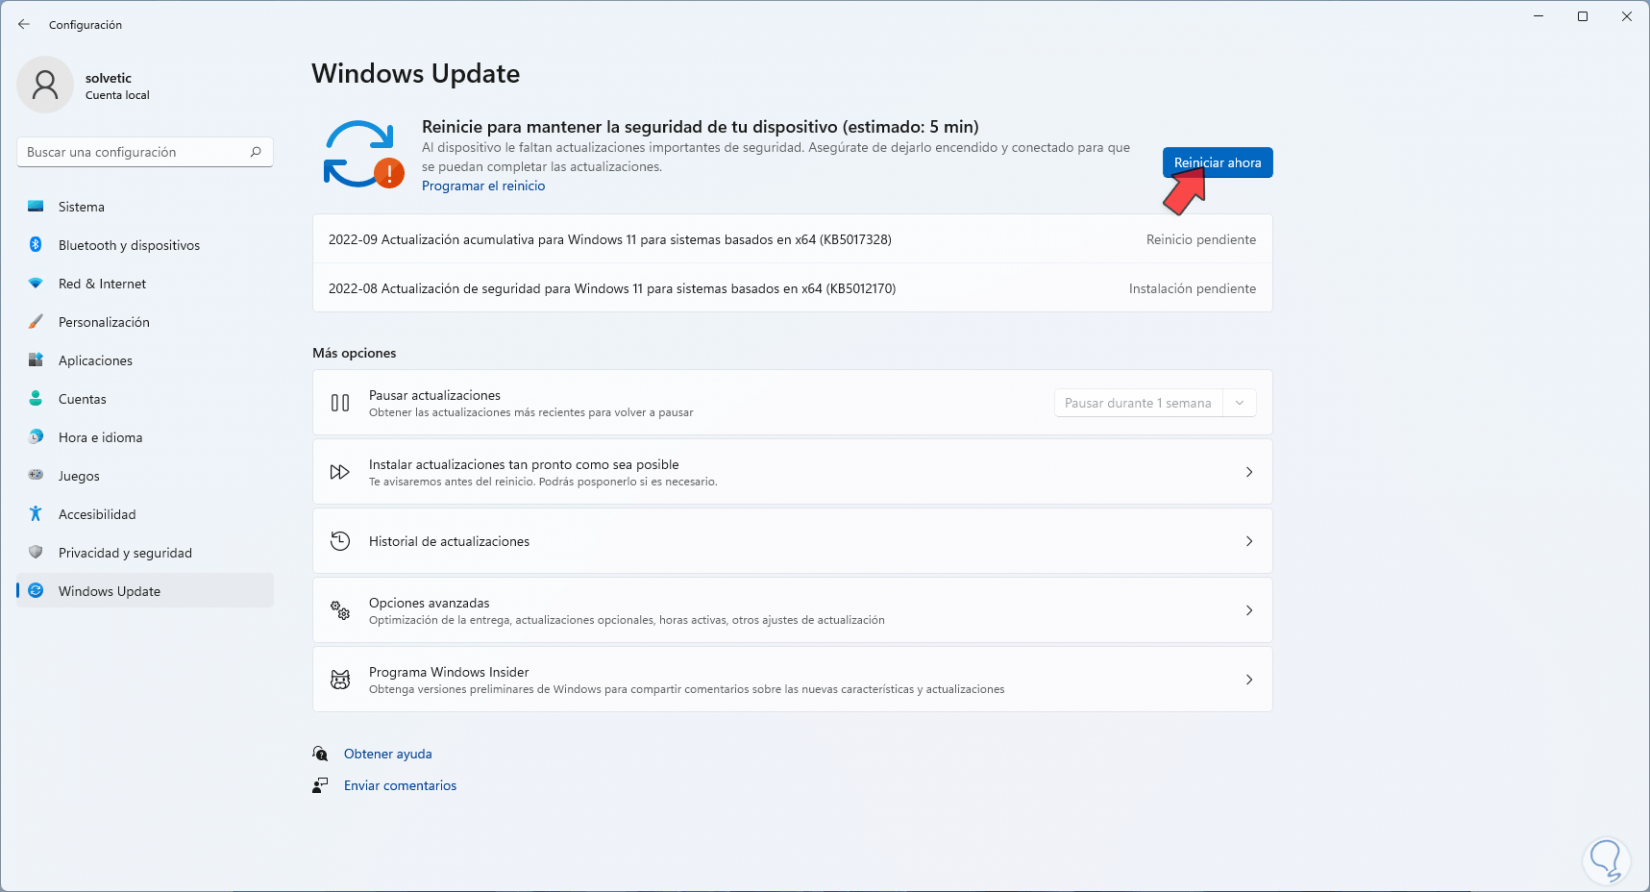Open Hora e idioma settings
This screenshot has height=892, width=1650.
pyautogui.click(x=145, y=437)
